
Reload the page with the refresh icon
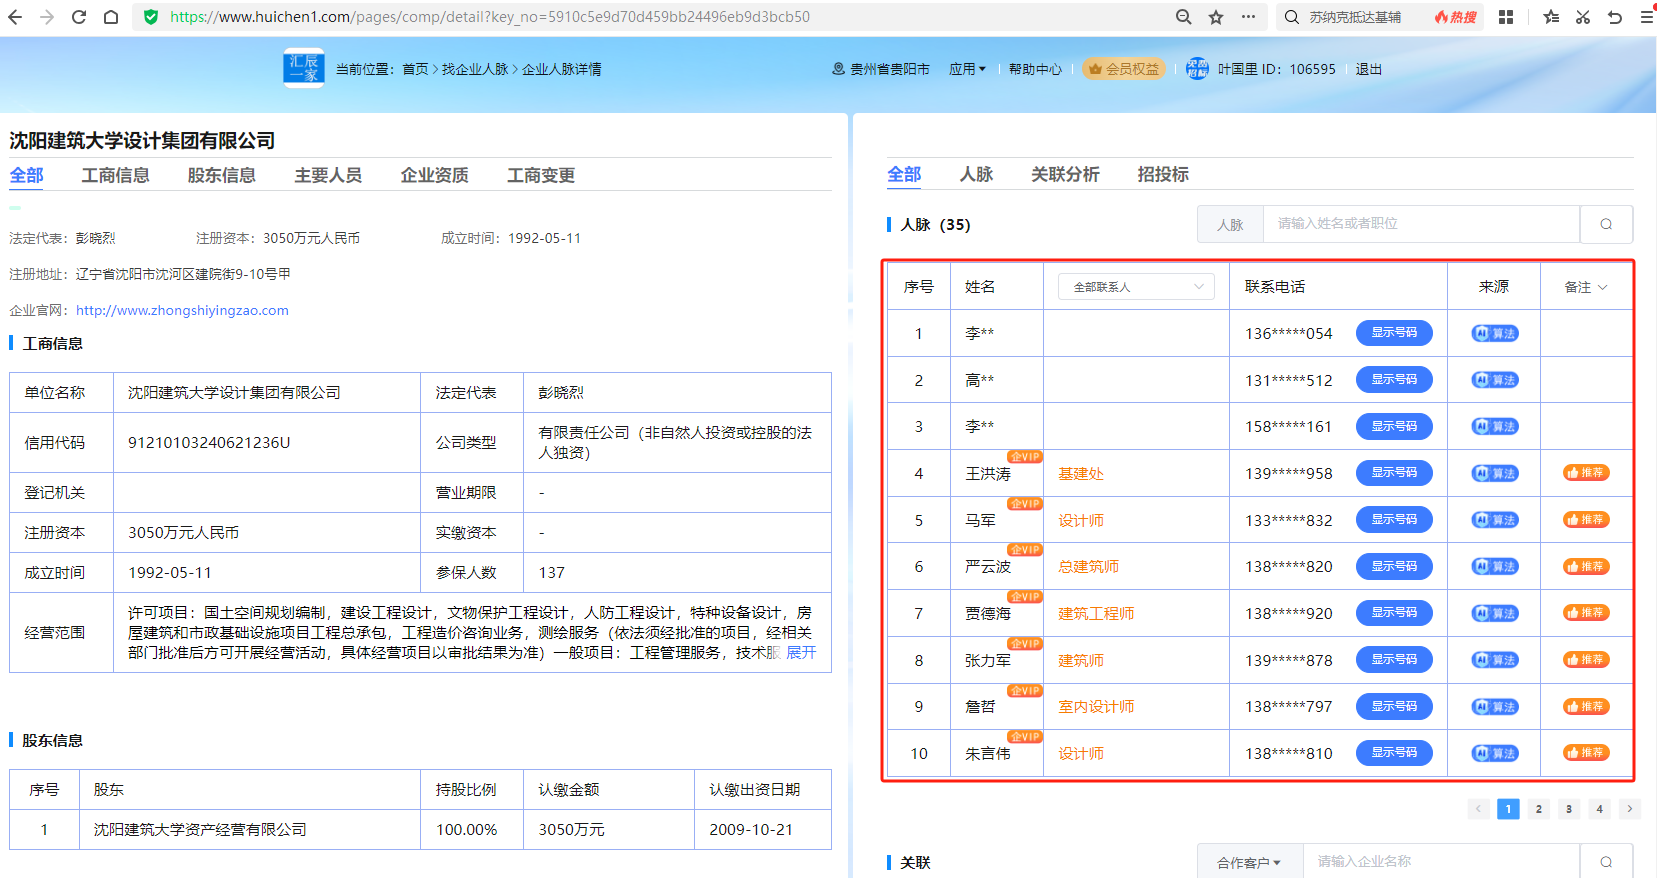coord(79,17)
